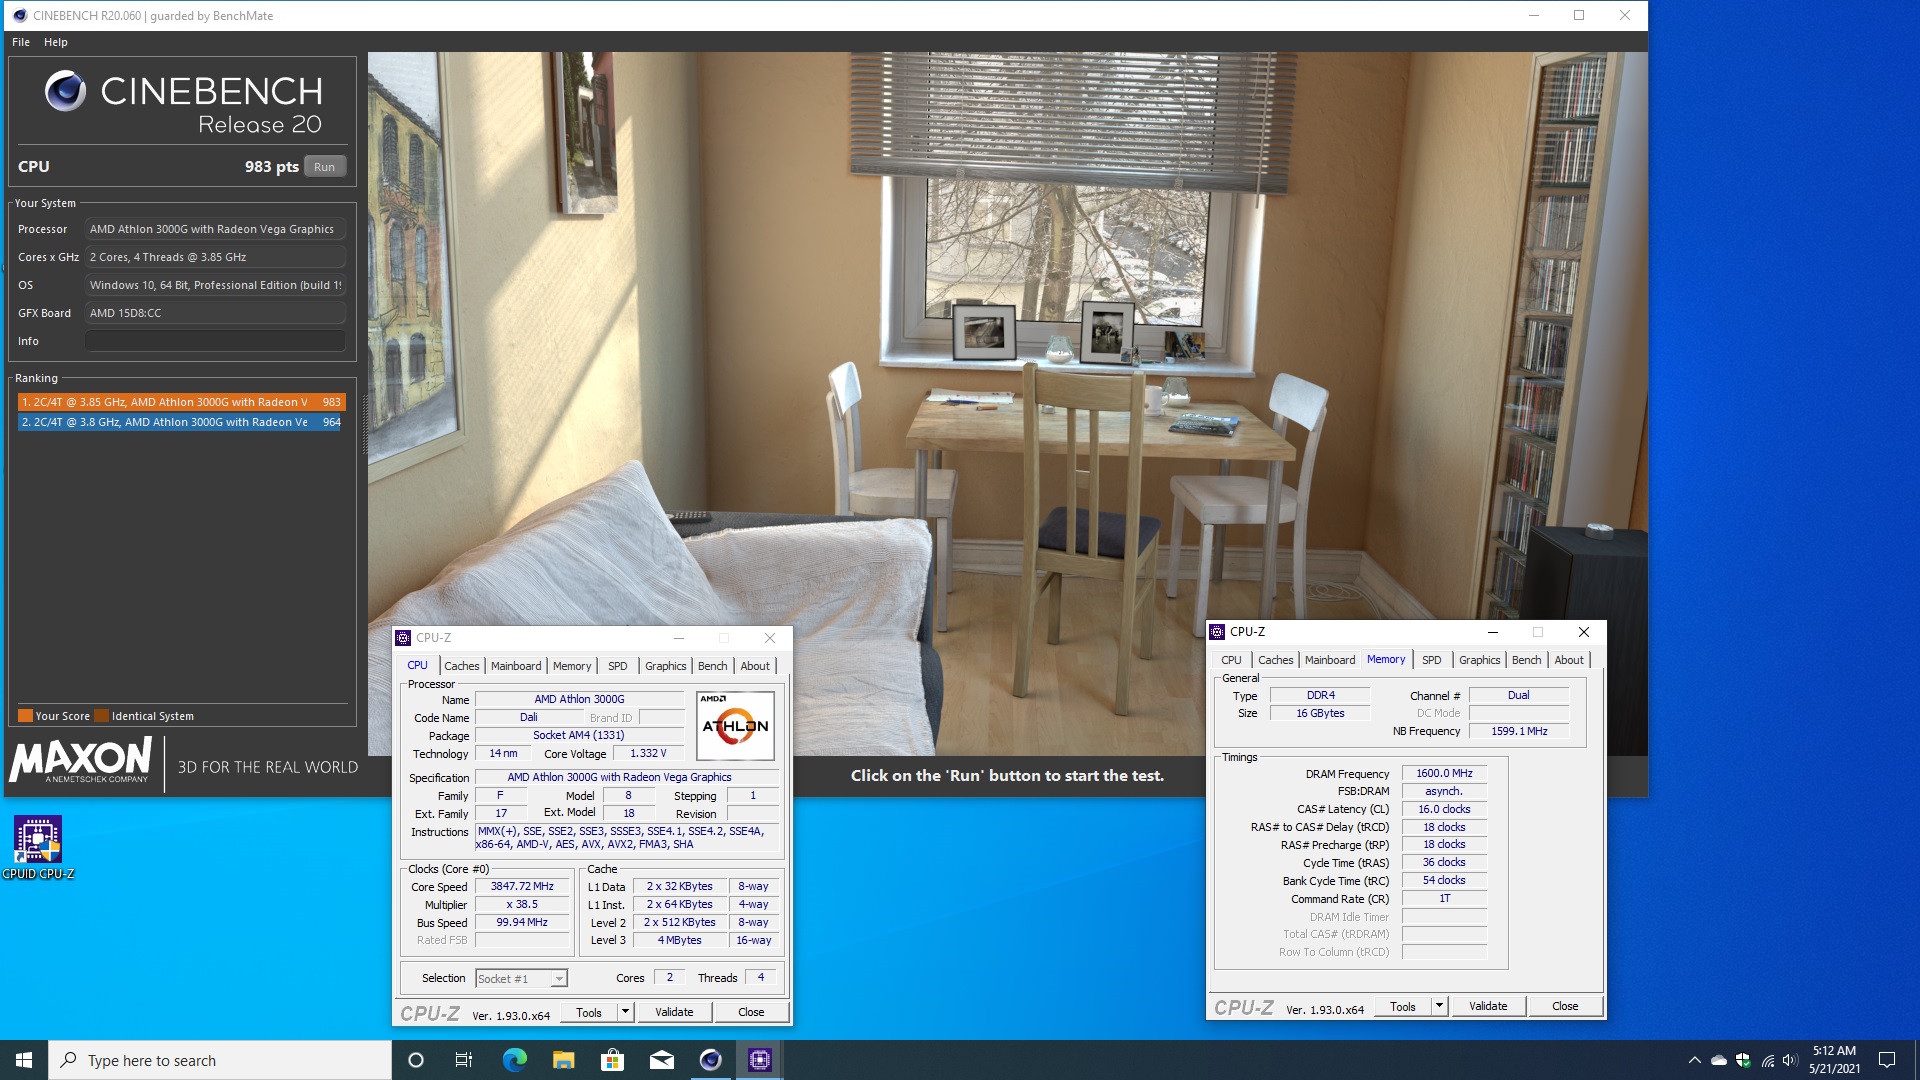Click the NB Frequency value 1599.1 MHz
The height and width of the screenshot is (1080, 1920).
(x=1519, y=731)
